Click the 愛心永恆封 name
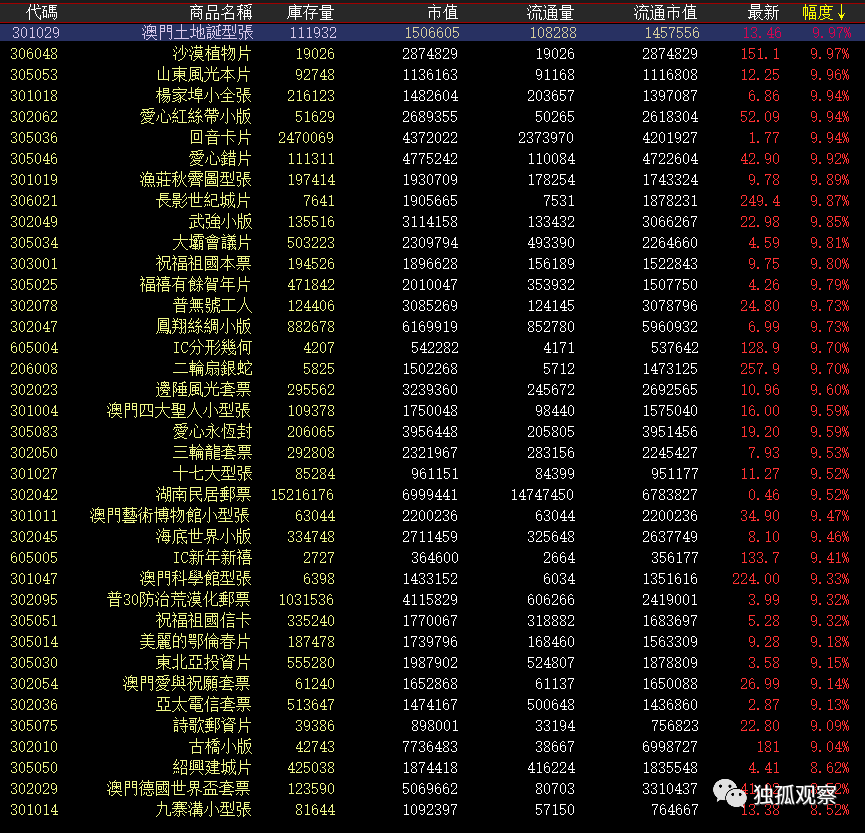Image resolution: width=865 pixels, height=833 pixels. (212, 431)
